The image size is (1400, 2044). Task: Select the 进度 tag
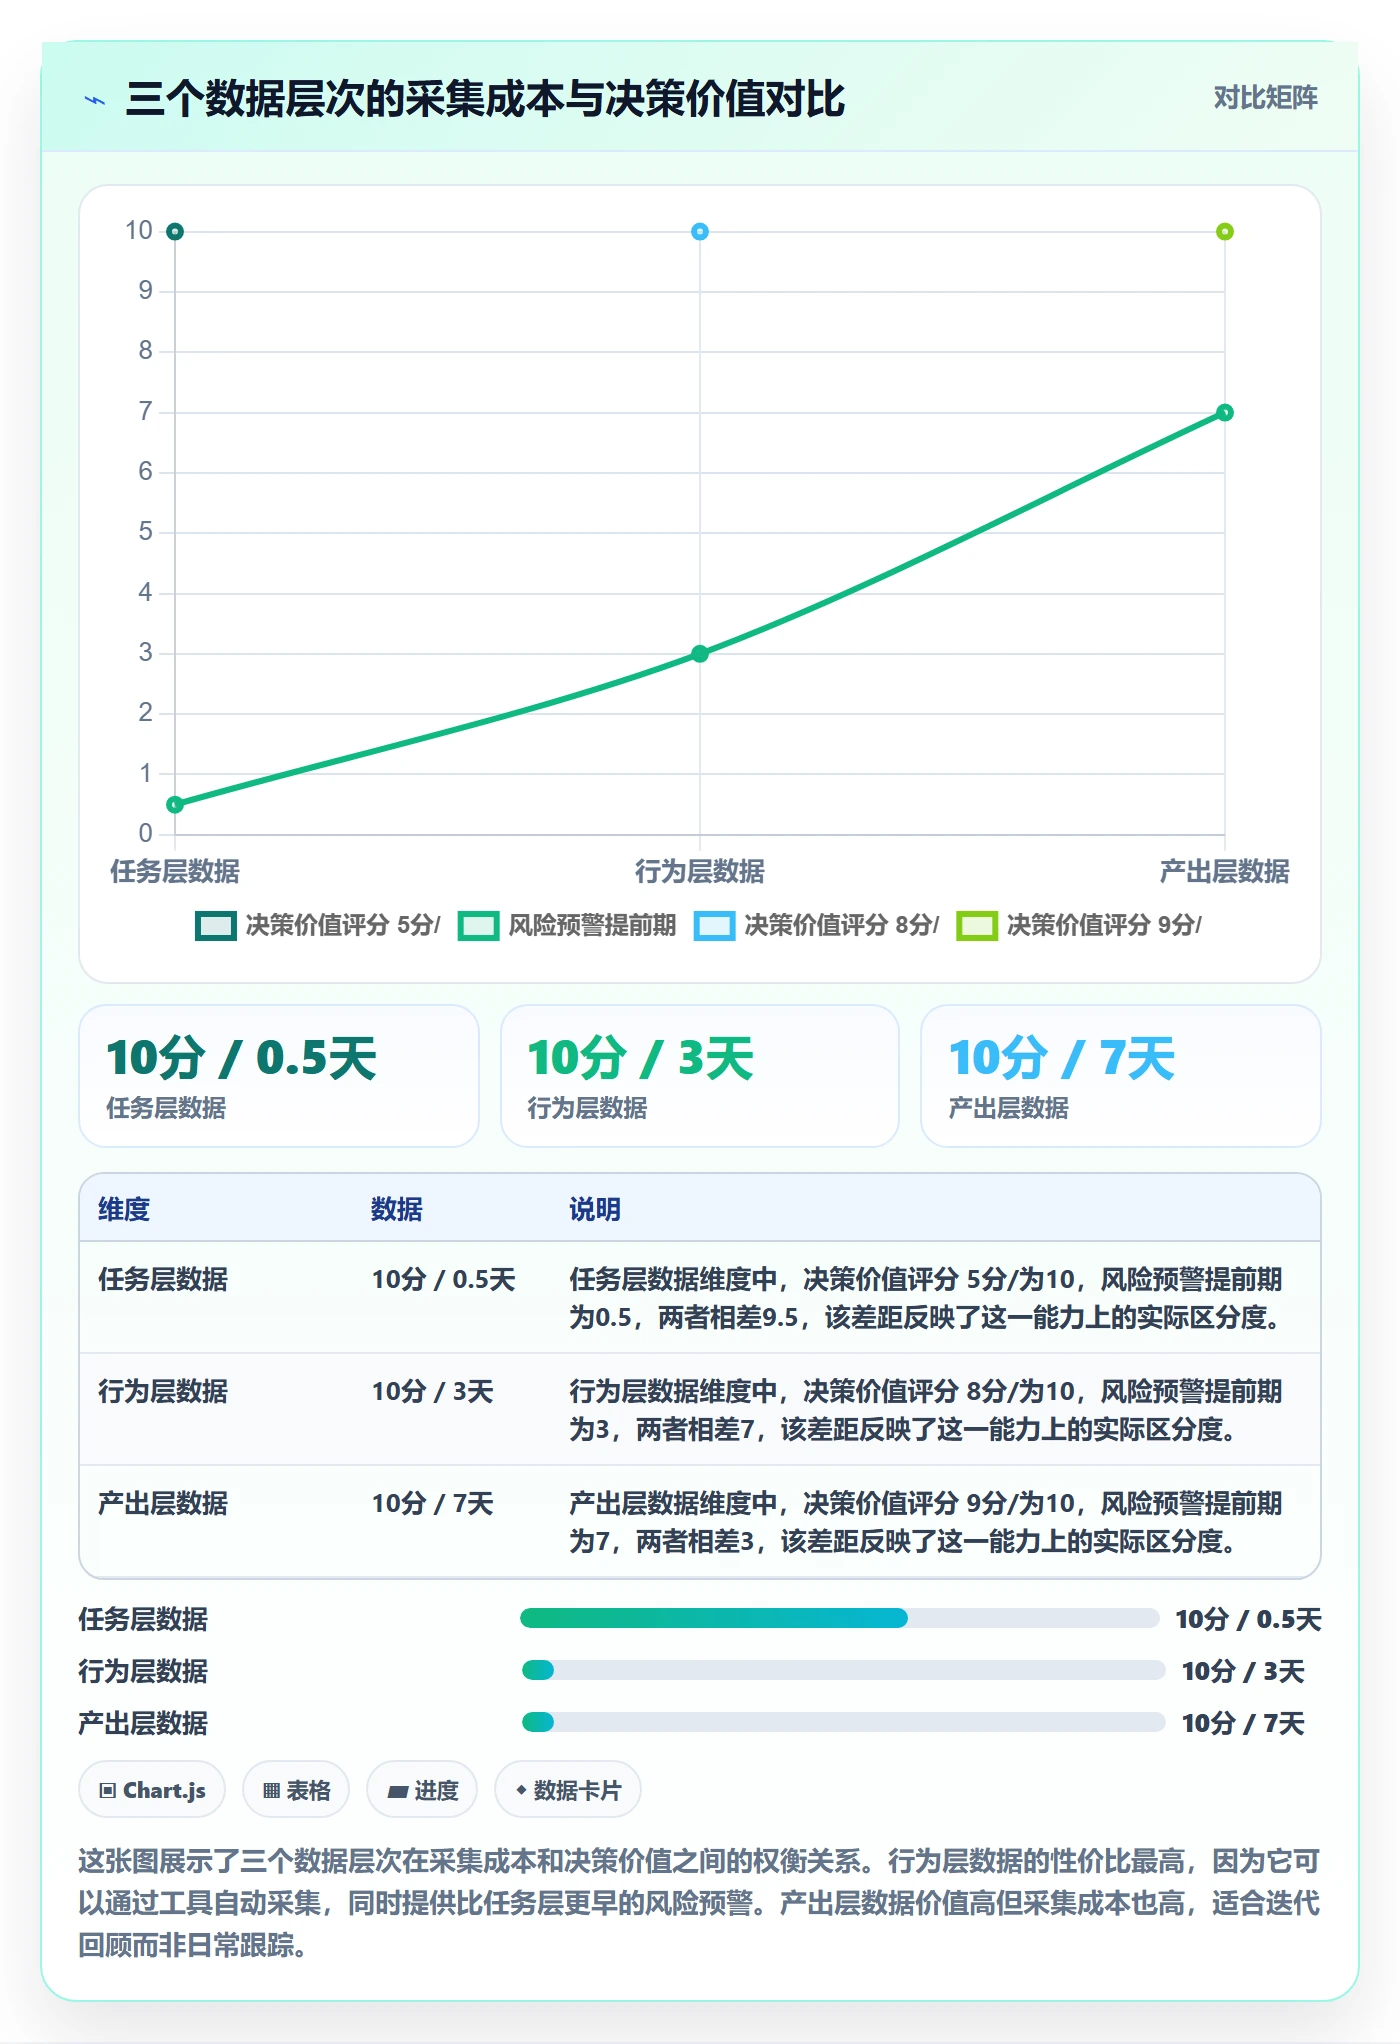[422, 1790]
